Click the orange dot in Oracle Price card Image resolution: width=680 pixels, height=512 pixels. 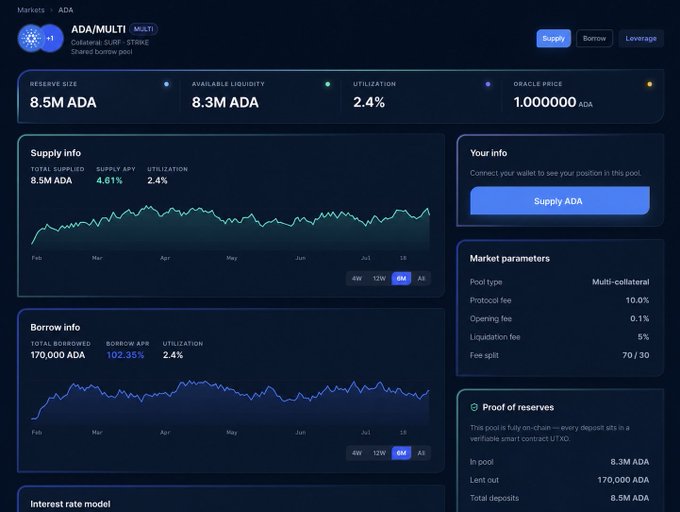point(650,84)
